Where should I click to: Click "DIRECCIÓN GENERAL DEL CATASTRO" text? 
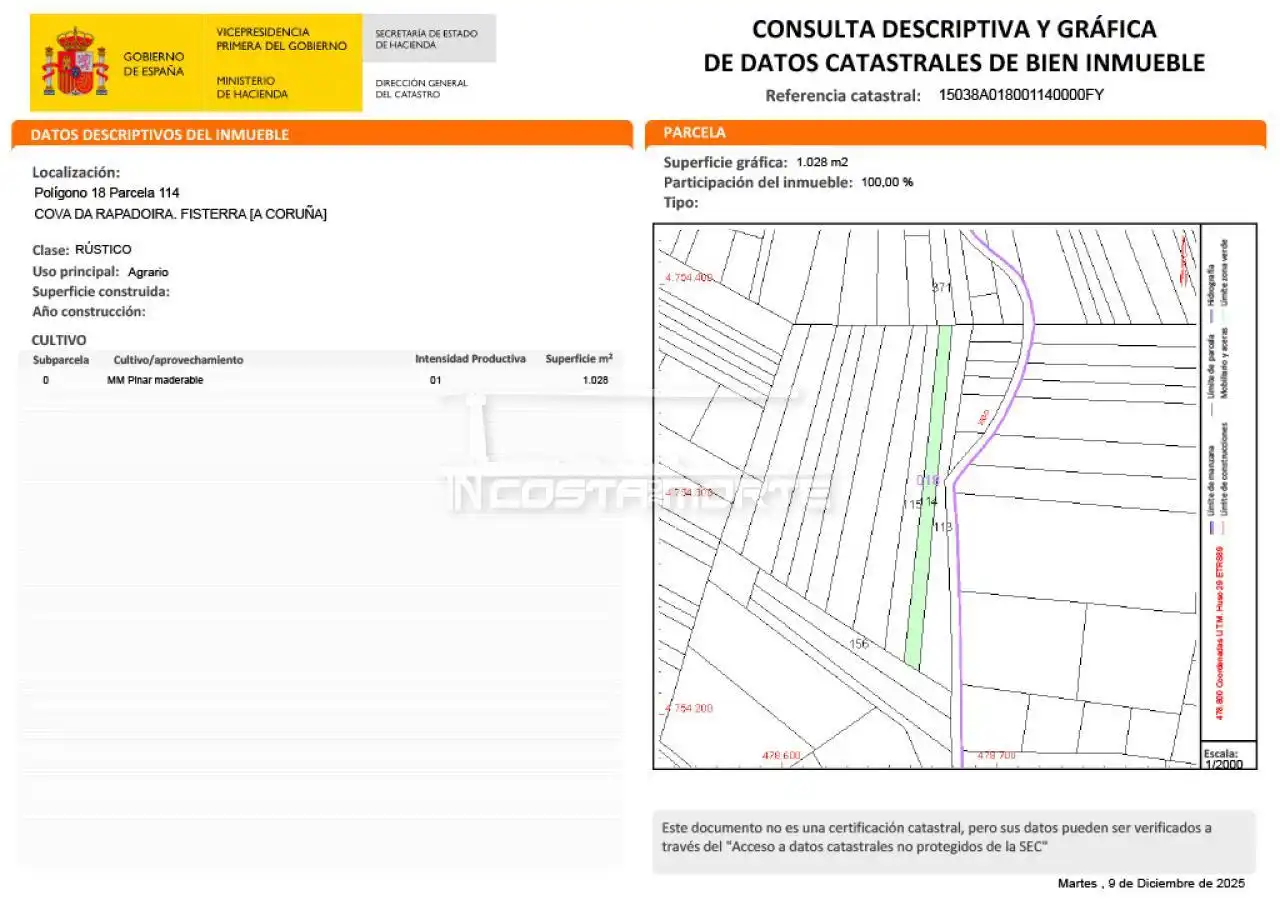coord(421,88)
